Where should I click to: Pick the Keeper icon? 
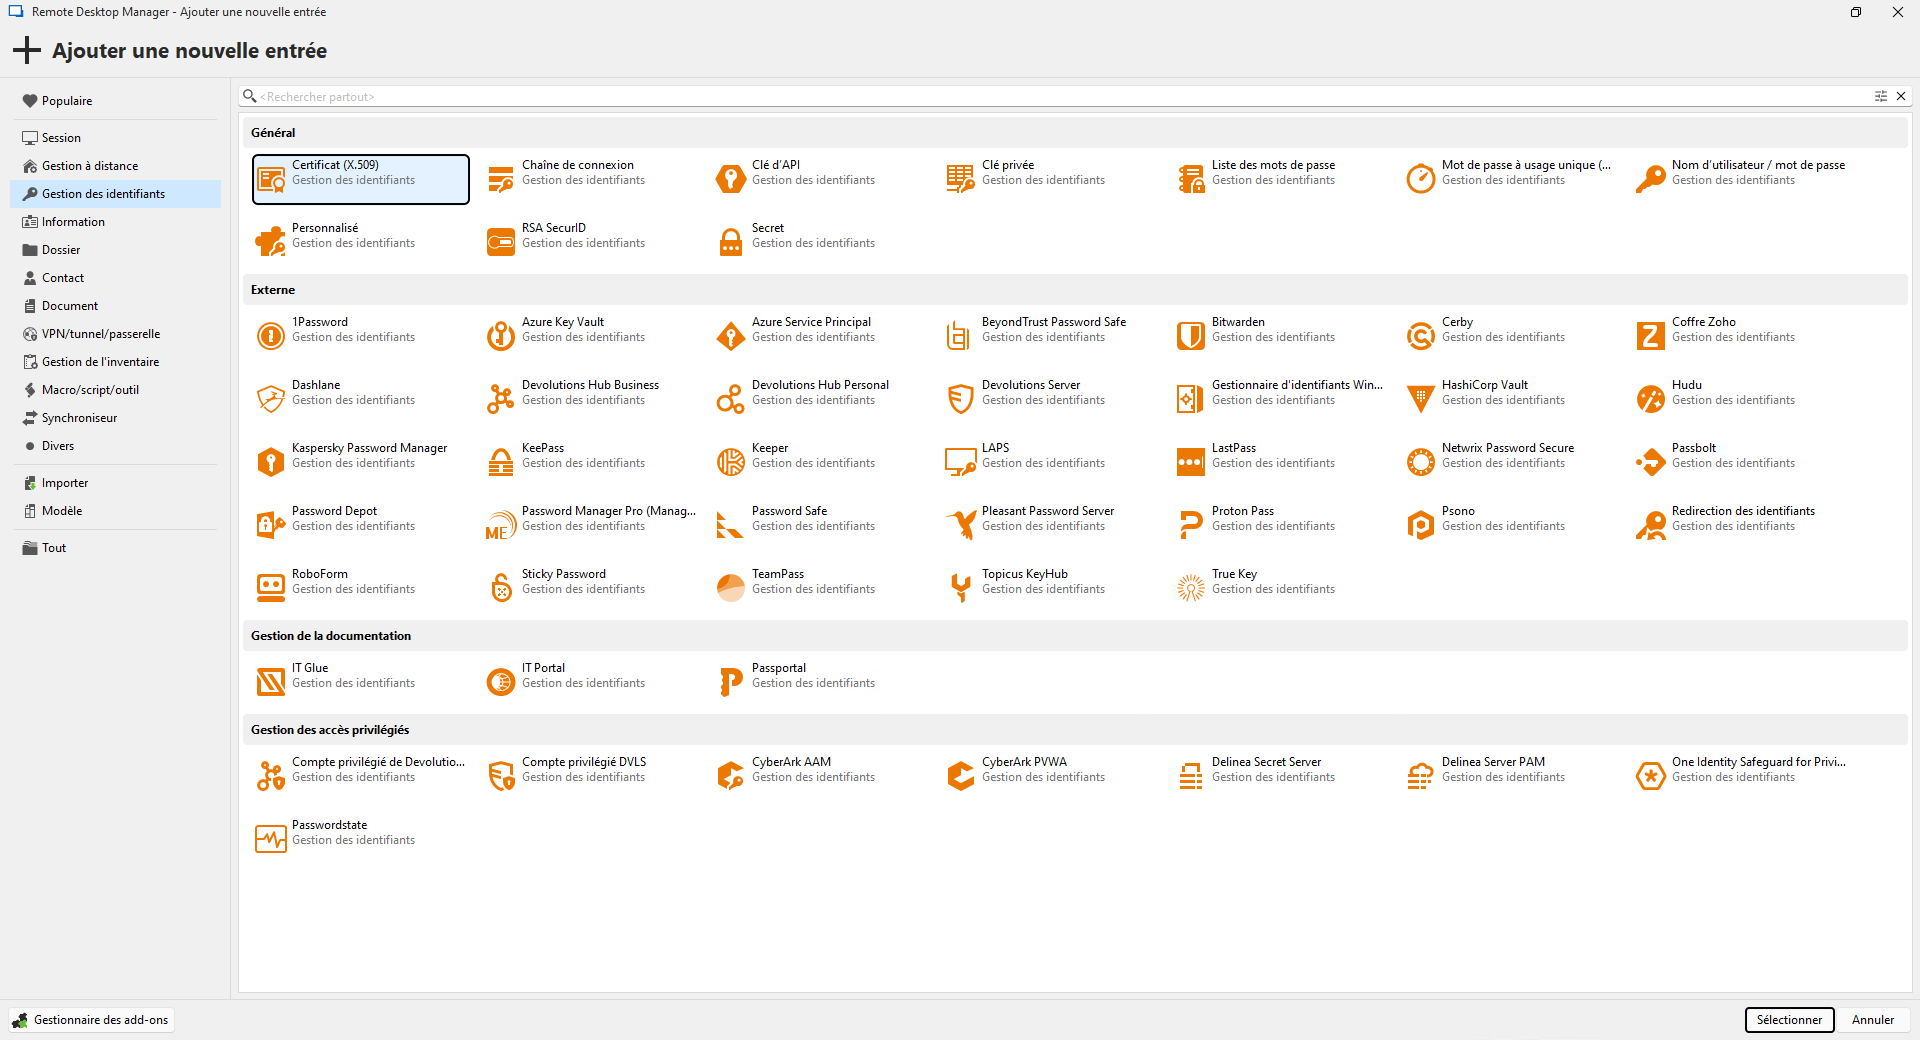pos(731,462)
